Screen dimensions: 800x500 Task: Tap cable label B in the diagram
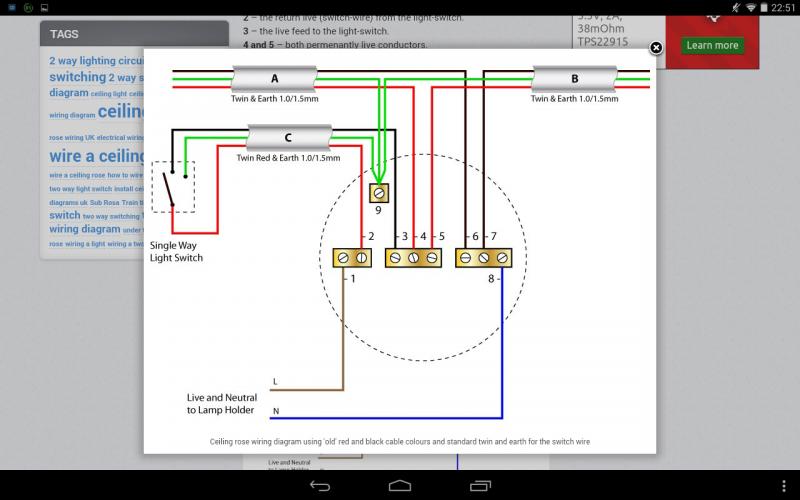[574, 78]
